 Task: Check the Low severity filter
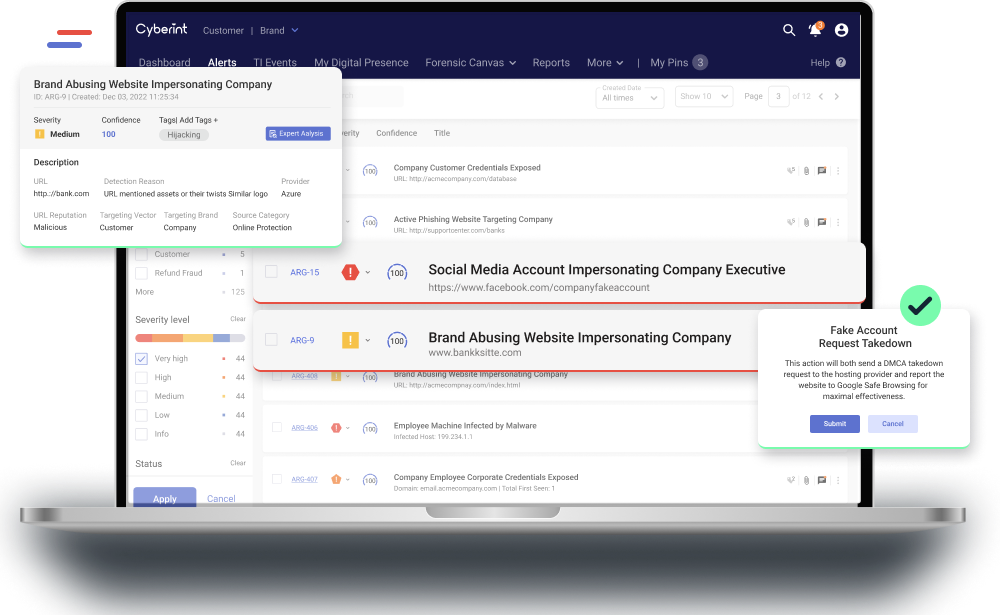pos(142,415)
